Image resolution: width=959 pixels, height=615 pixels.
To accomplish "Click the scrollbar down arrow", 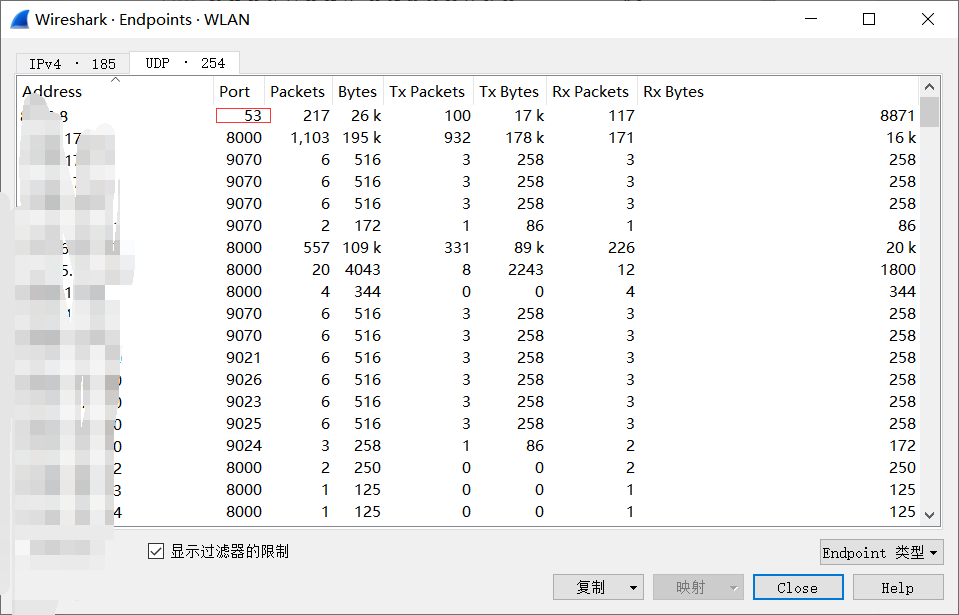I will click(x=930, y=515).
